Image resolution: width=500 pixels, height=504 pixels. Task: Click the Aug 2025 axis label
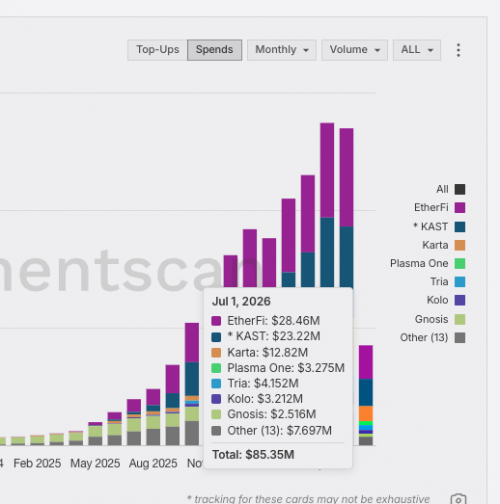(153, 463)
